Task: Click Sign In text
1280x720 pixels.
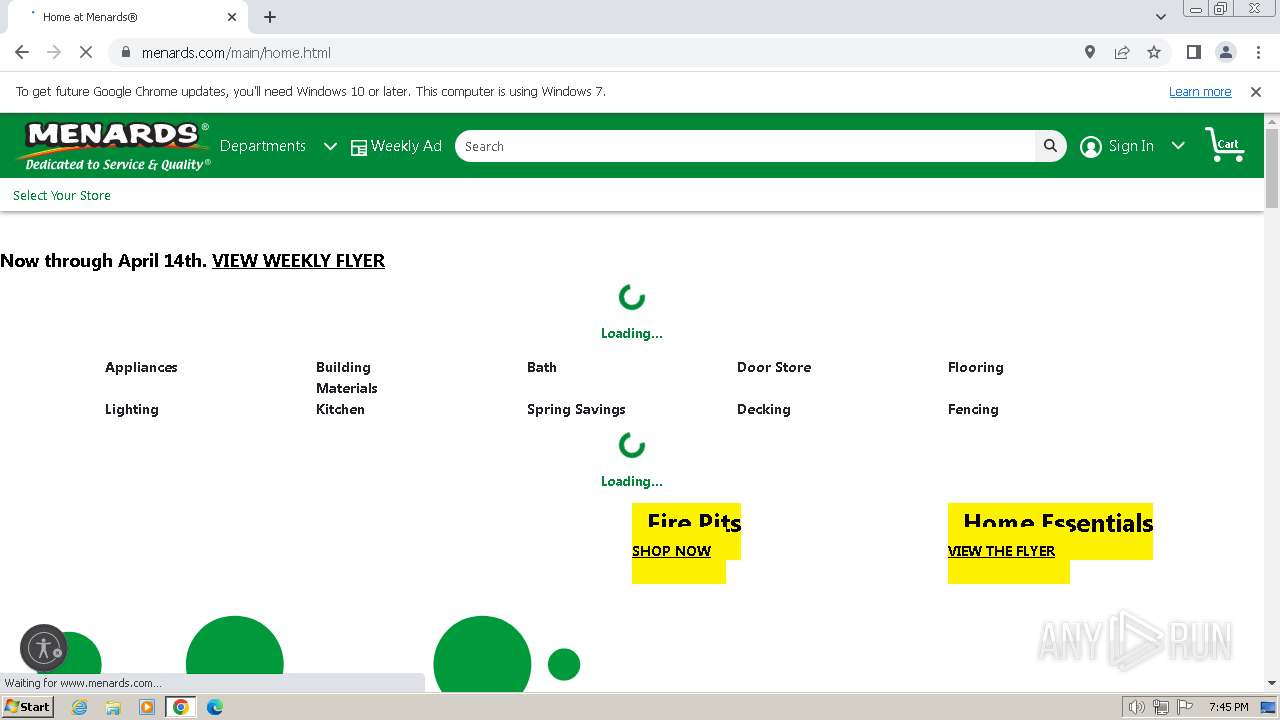Action: point(1131,146)
